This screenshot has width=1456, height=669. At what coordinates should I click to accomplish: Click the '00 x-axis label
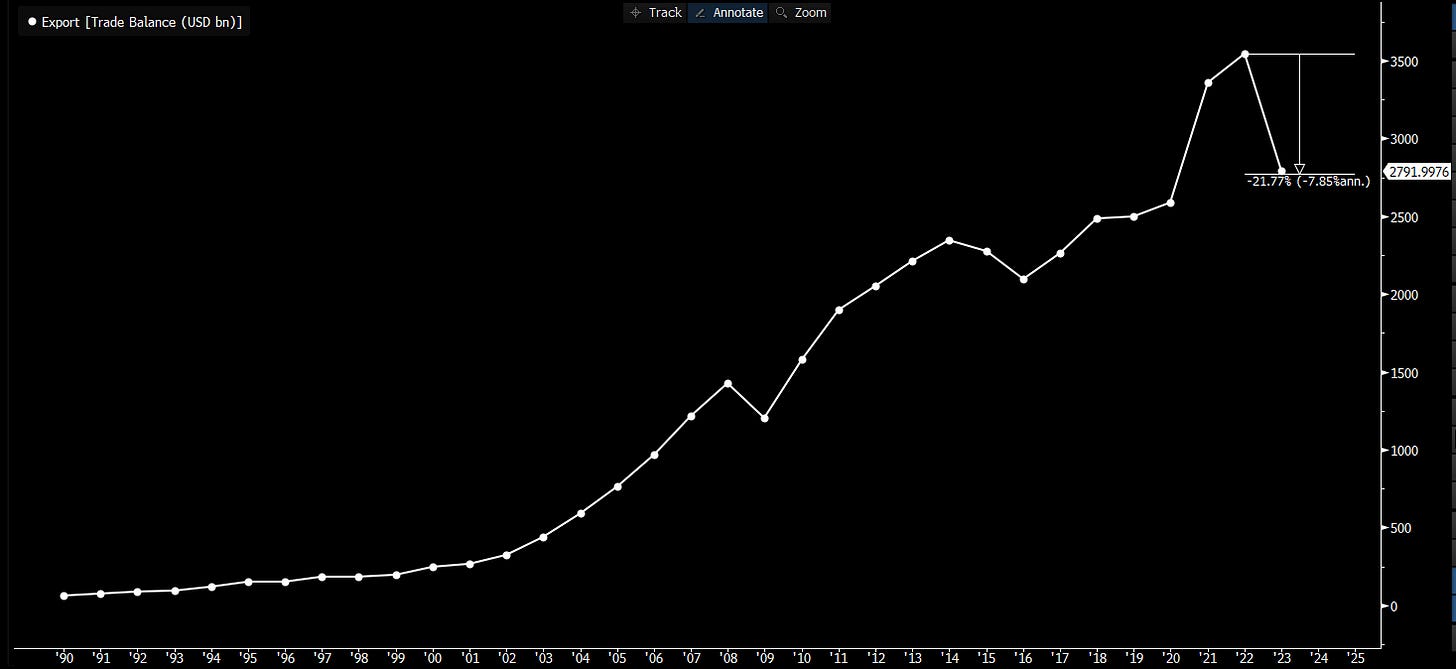pyautogui.click(x=433, y=657)
